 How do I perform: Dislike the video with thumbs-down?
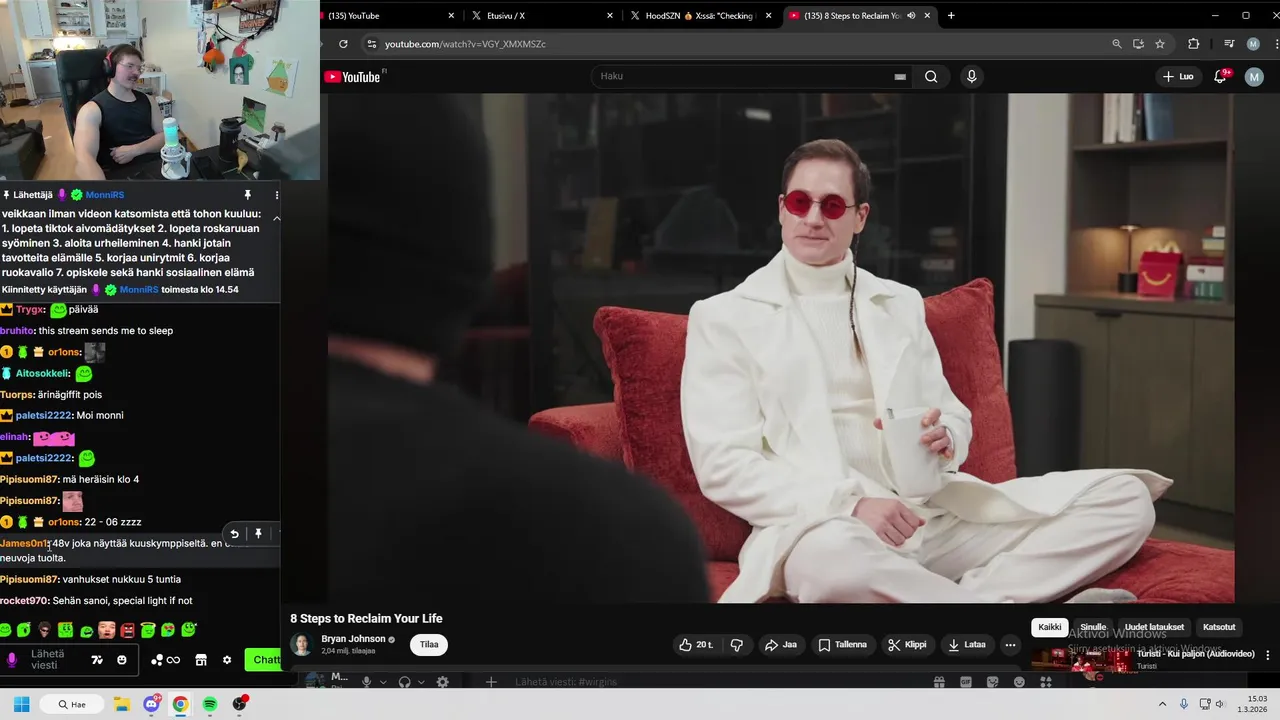737,645
